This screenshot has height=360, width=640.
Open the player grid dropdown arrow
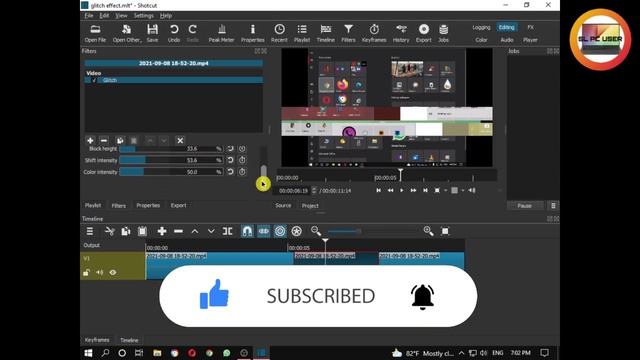pyautogui.click(x=462, y=190)
